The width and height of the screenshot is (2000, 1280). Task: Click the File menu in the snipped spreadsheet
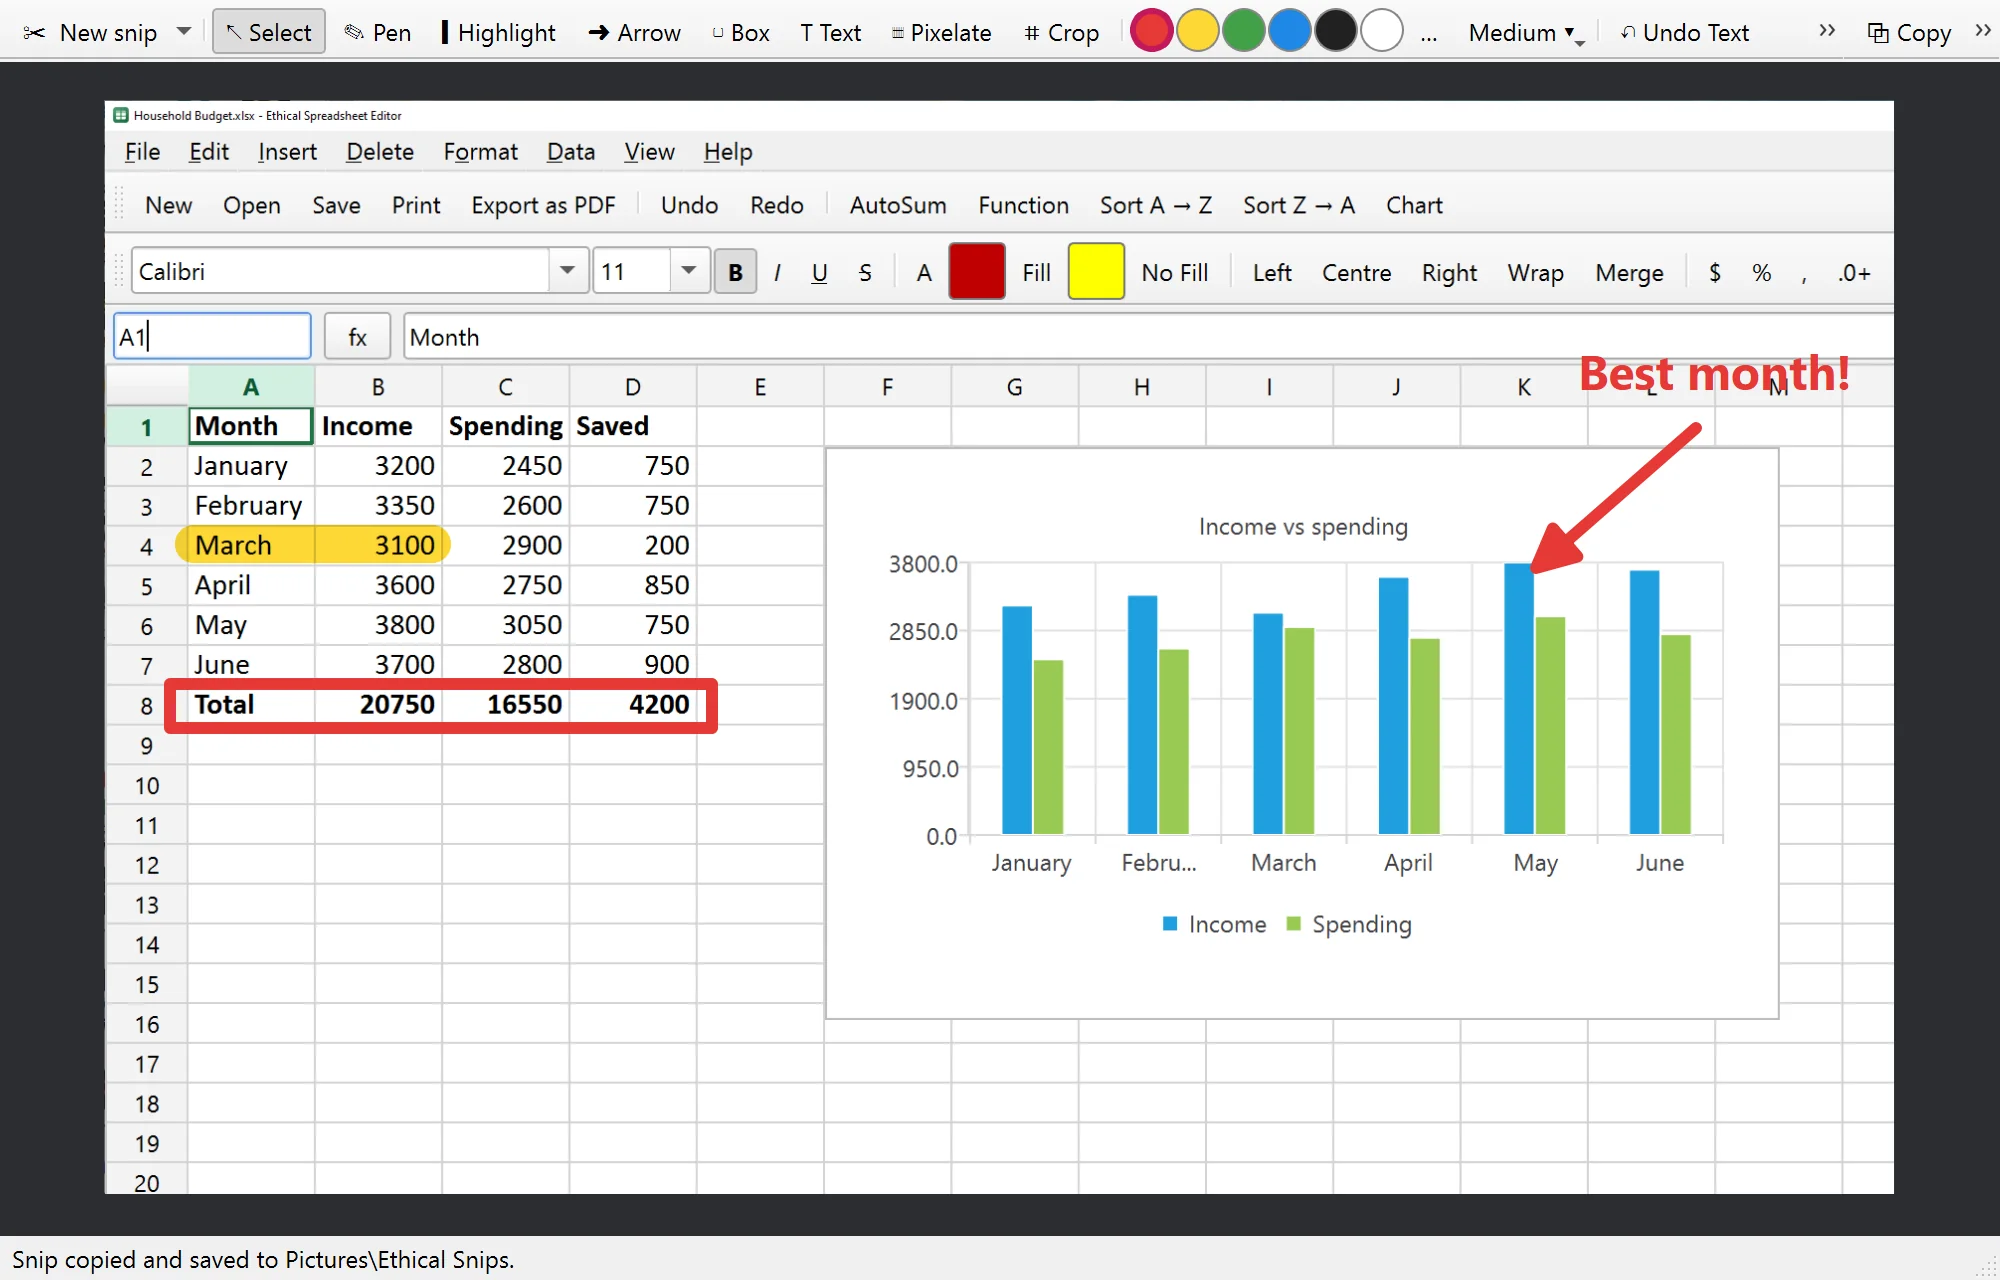142,152
